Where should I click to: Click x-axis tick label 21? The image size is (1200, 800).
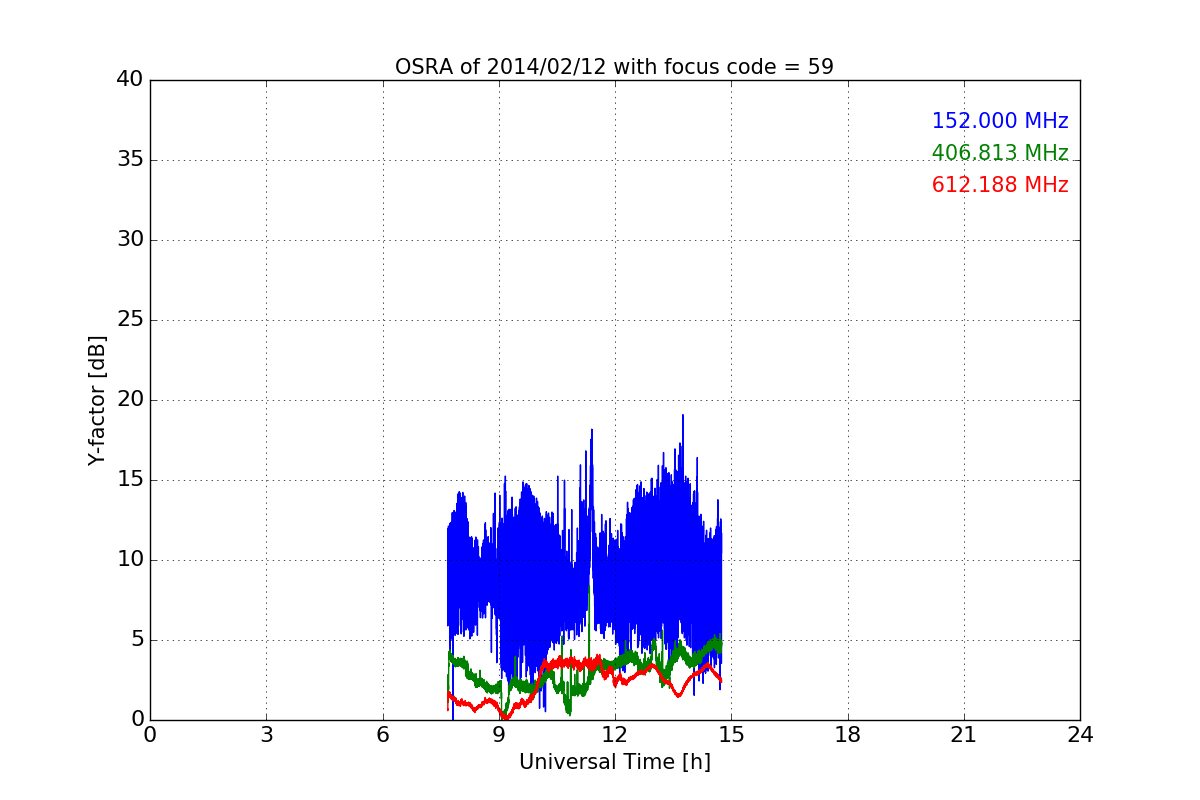(x=964, y=735)
